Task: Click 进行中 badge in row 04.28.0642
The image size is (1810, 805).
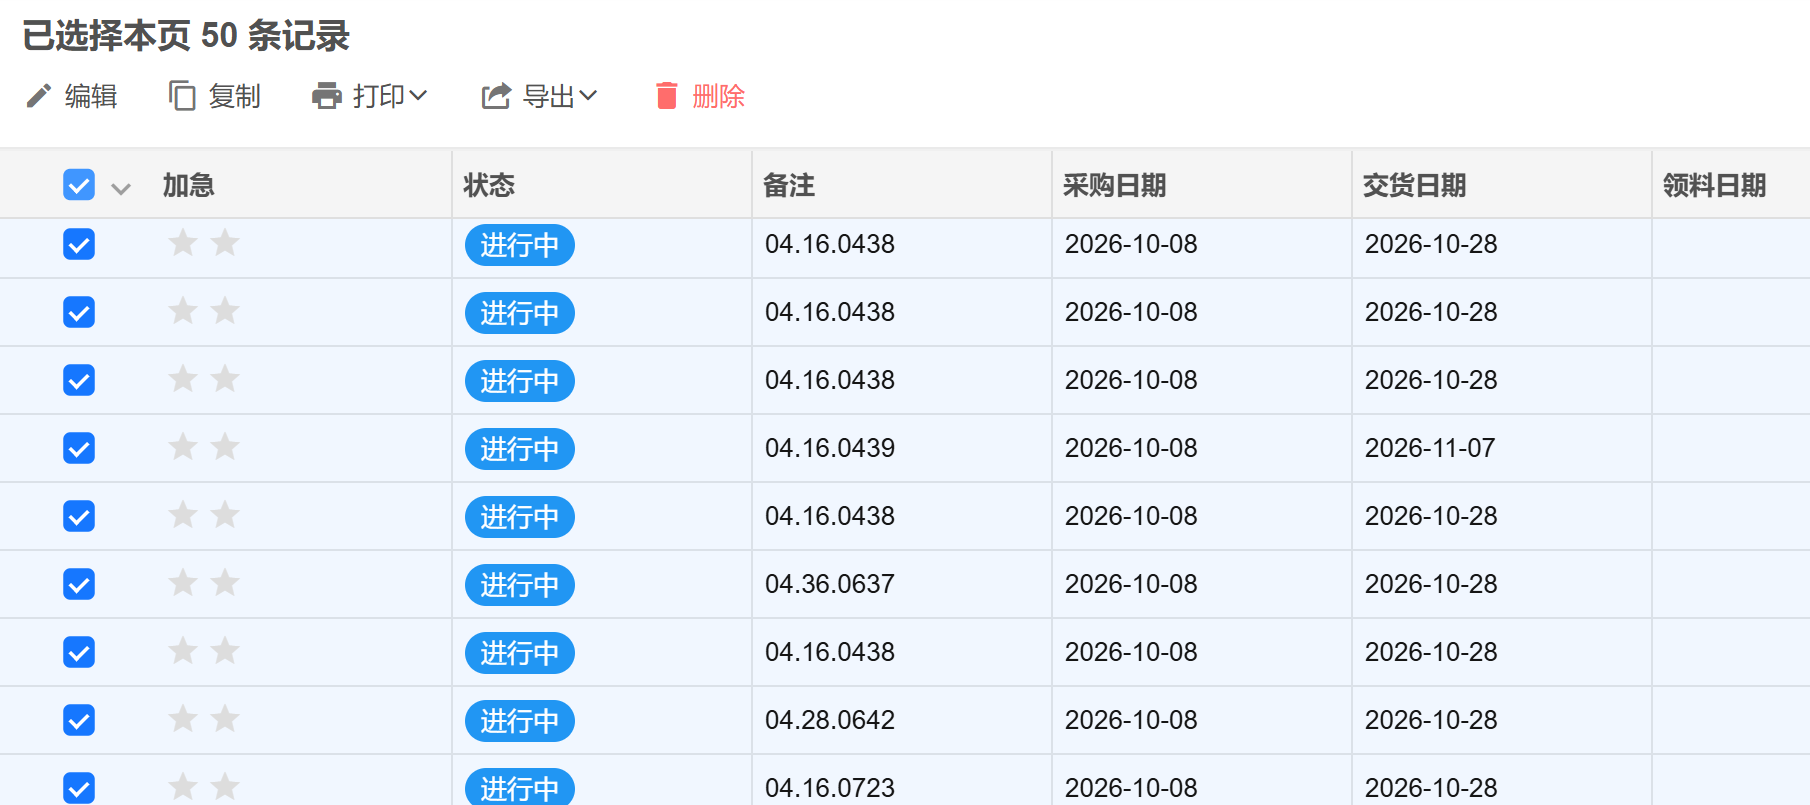Action: (520, 721)
